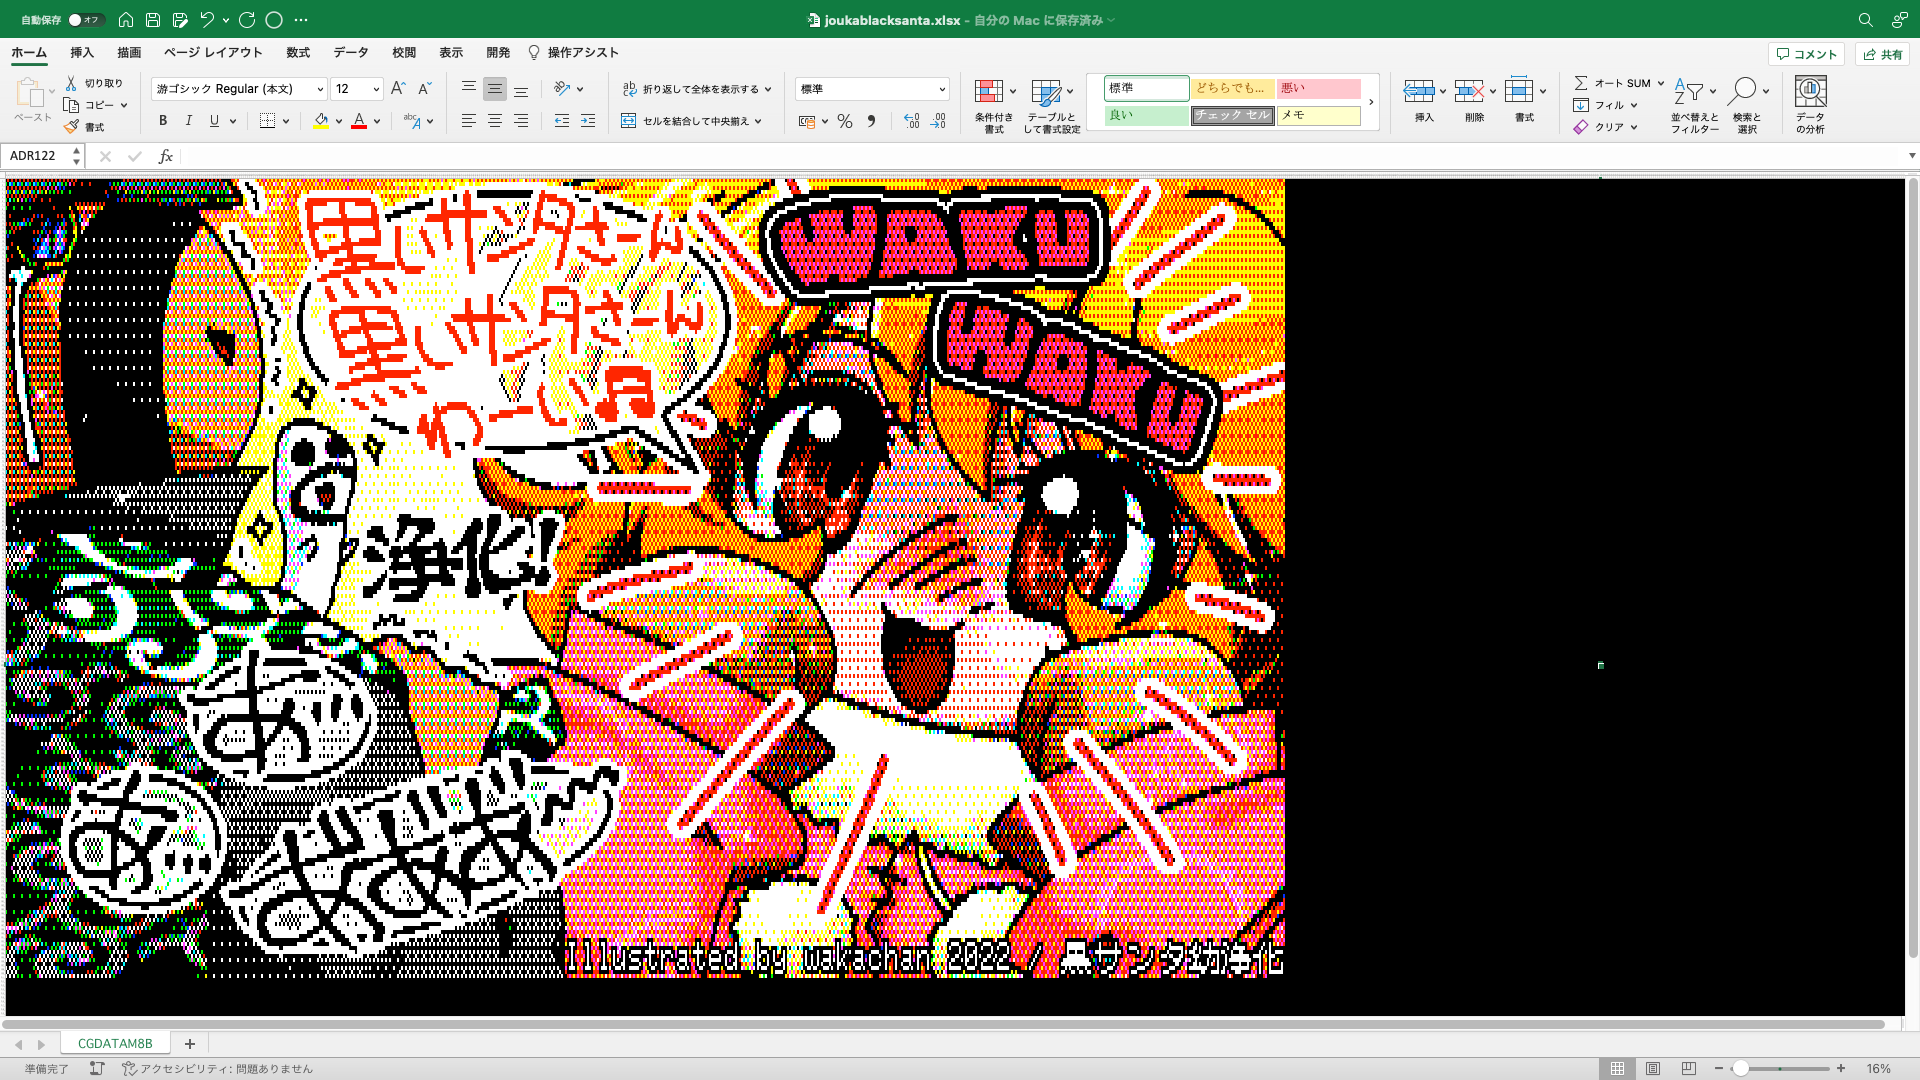Open セルを結合して中央揃え dropdown arrow
The image size is (1920, 1080).
coord(759,121)
